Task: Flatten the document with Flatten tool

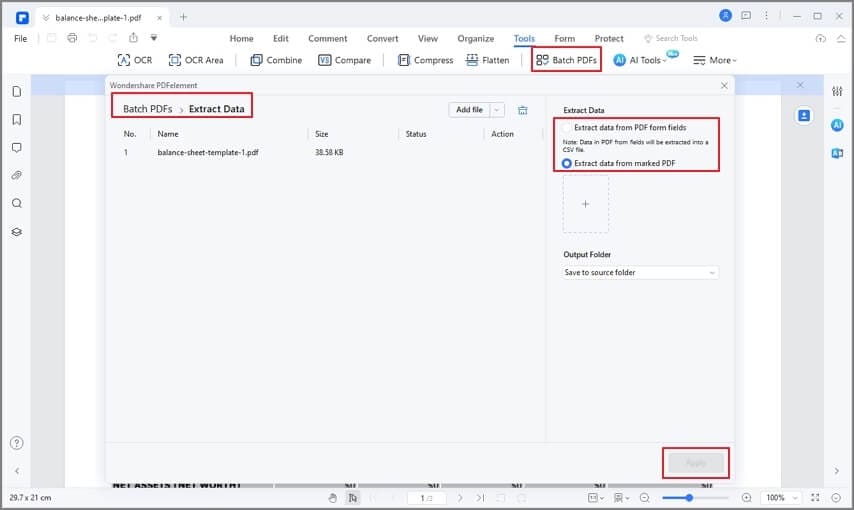Action: (487, 60)
